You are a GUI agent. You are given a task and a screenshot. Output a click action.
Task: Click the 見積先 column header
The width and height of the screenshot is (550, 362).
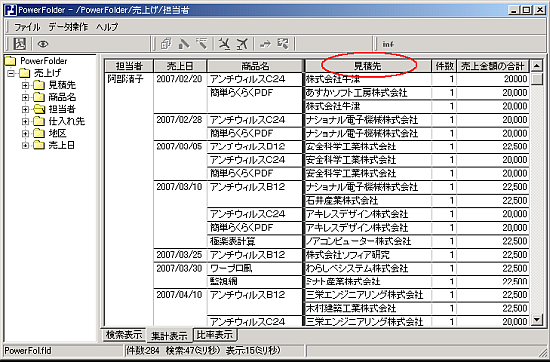pos(368,66)
